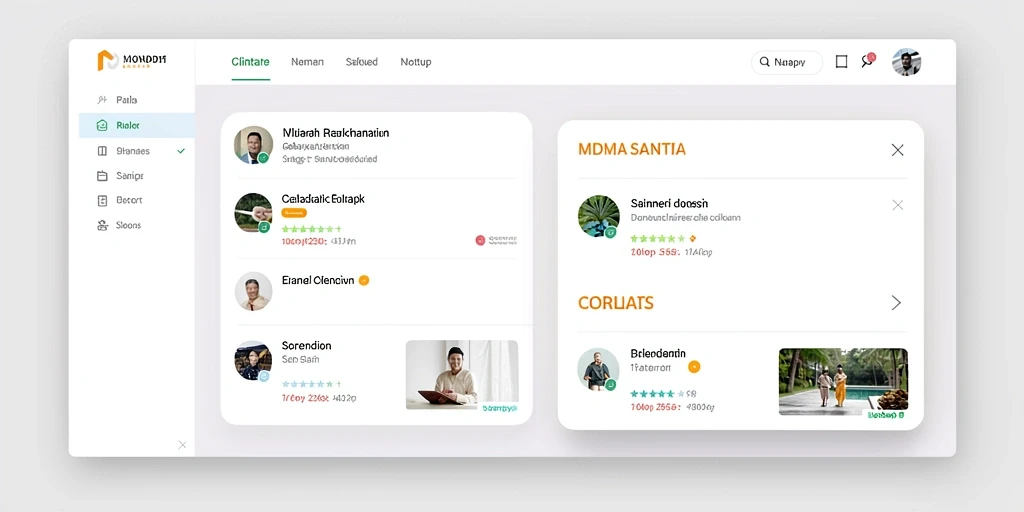The height and width of the screenshot is (512, 1024).
Task: Open the Sanips calendar icon in sidebar
Action: (102, 176)
